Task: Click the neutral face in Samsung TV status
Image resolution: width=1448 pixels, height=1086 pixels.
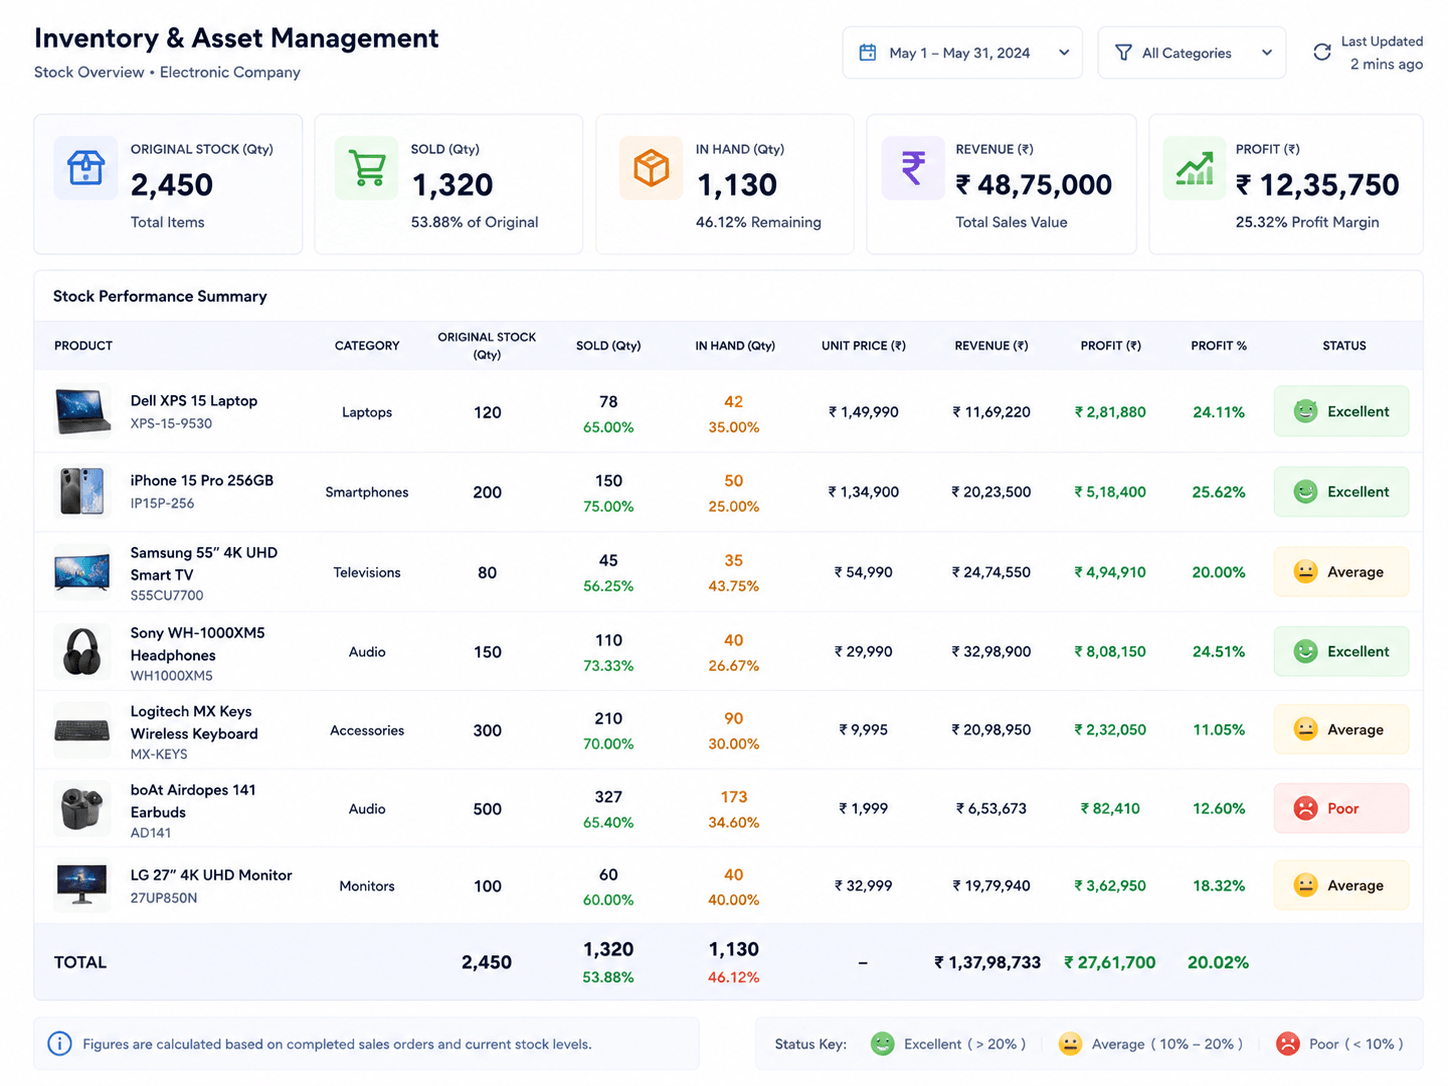Action: tap(1305, 572)
